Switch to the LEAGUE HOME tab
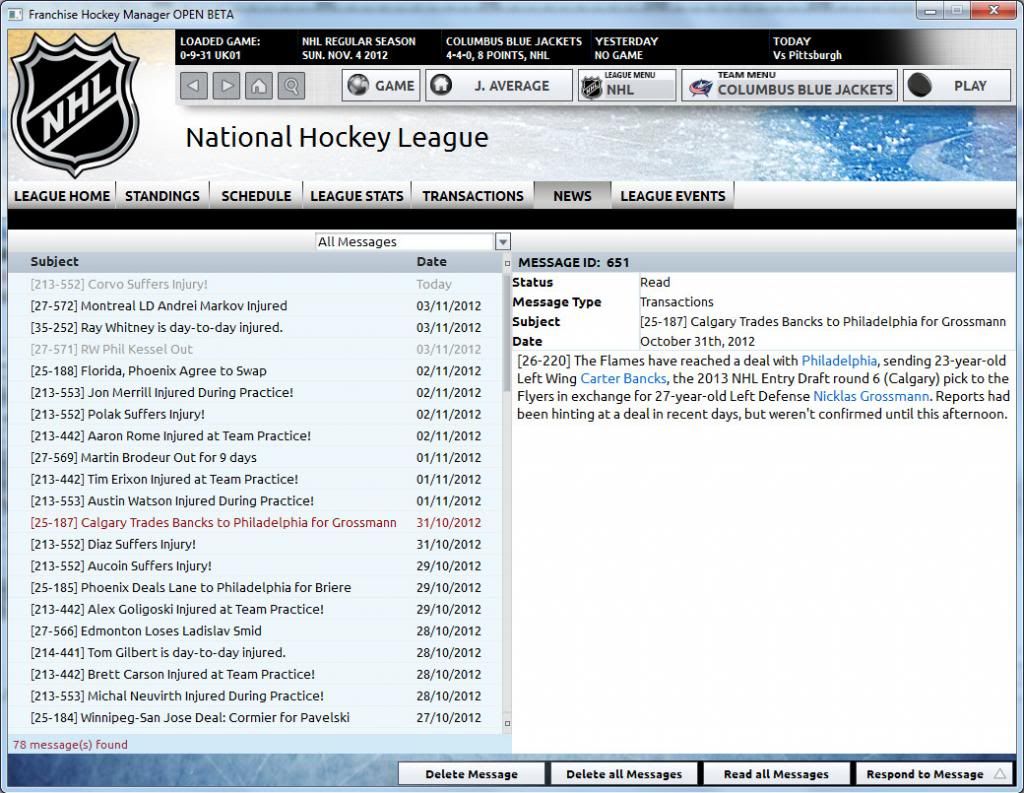The image size is (1024, 793). point(62,196)
